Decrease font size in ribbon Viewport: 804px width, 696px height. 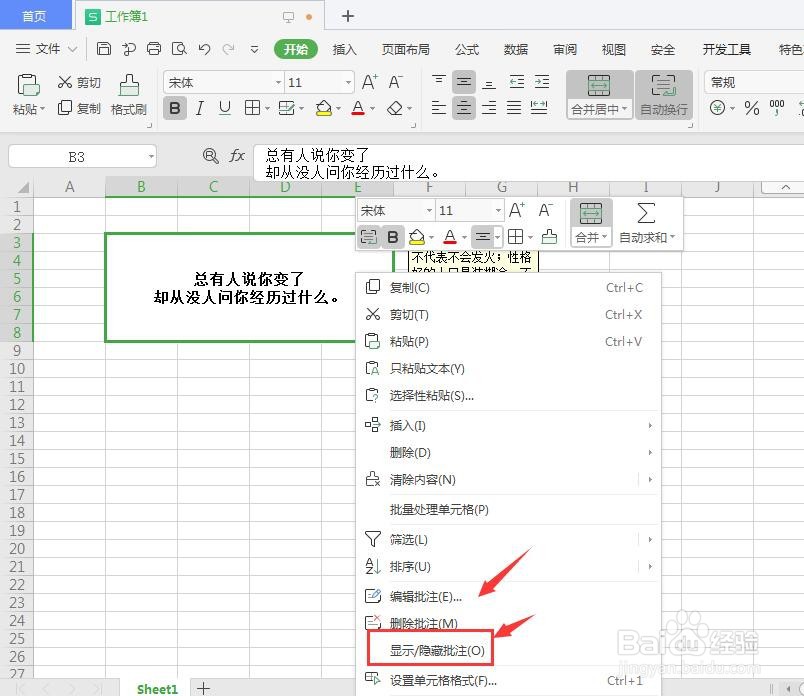pyautogui.click(x=395, y=82)
